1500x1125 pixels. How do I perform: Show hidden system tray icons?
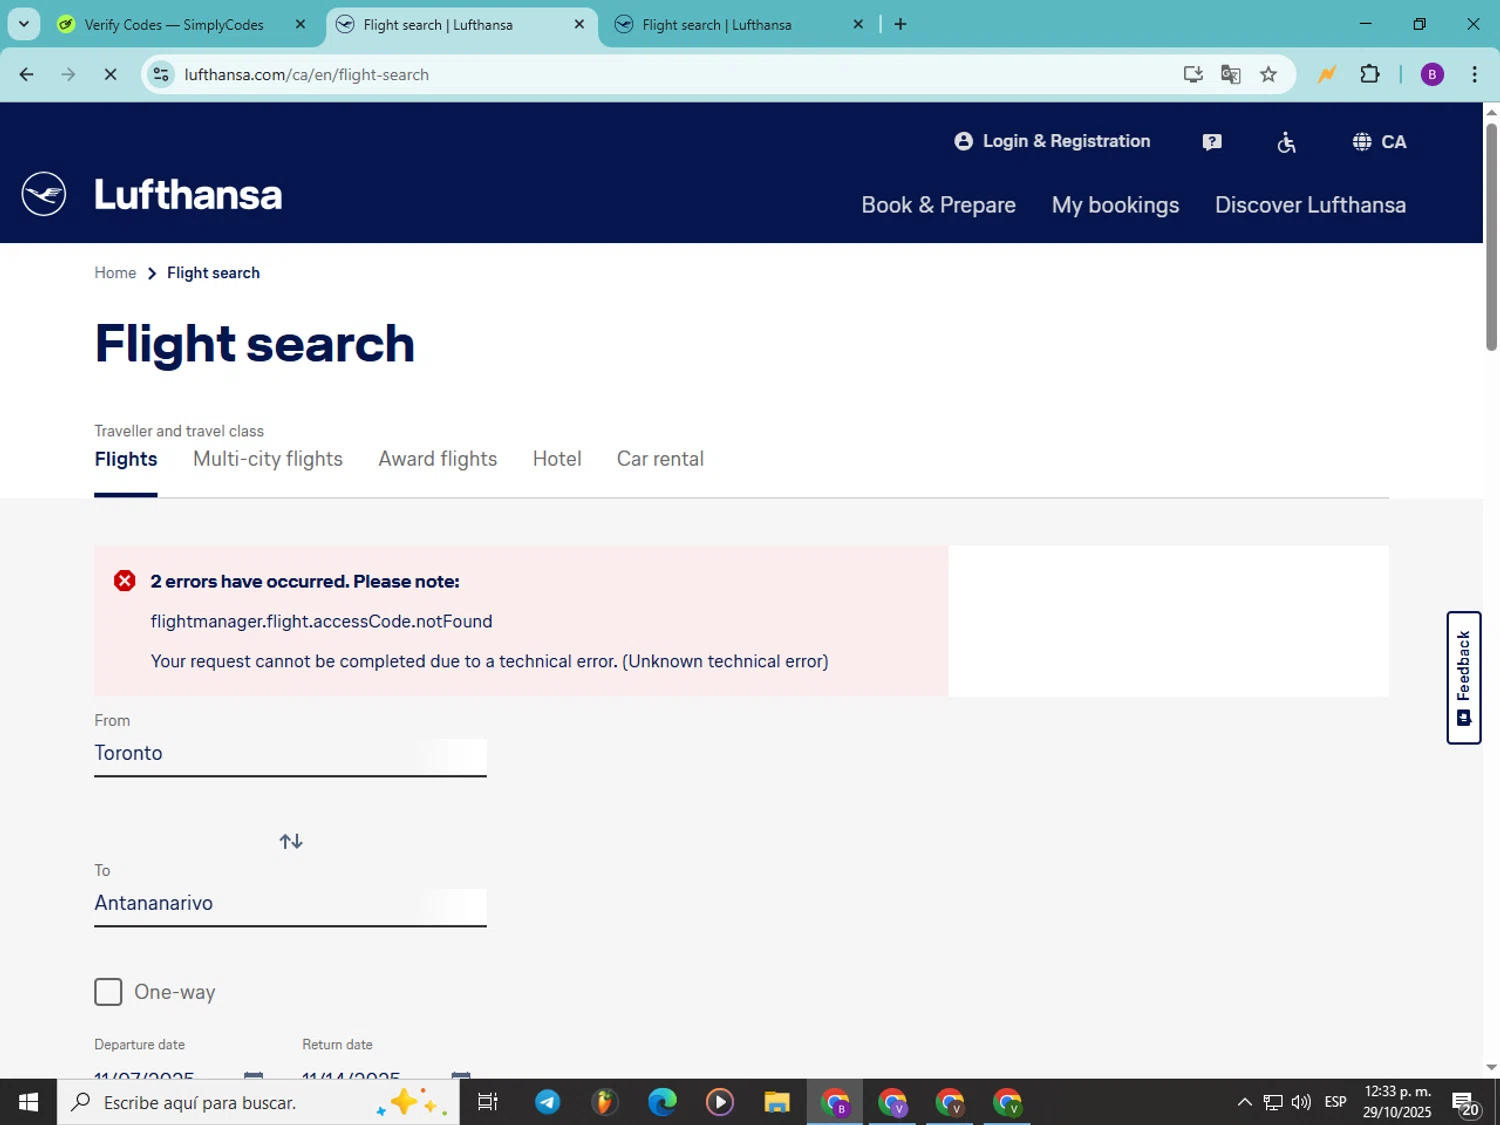1244,1102
